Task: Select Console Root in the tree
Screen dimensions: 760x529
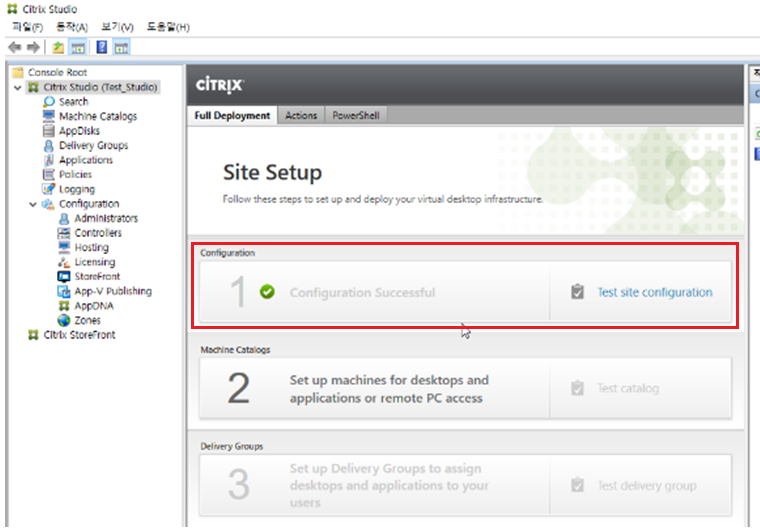Action: 57,73
